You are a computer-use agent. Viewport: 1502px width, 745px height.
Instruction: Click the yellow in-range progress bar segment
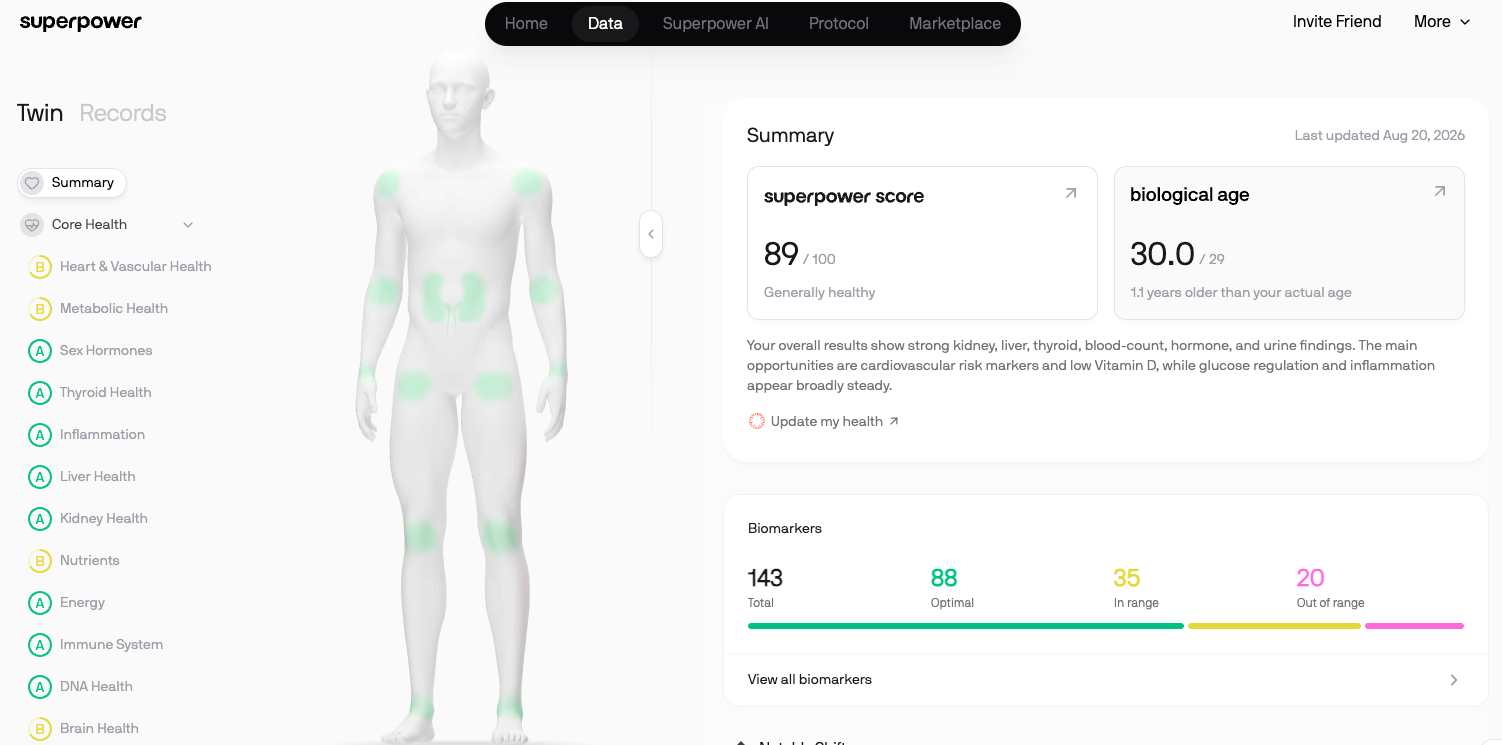1274,626
